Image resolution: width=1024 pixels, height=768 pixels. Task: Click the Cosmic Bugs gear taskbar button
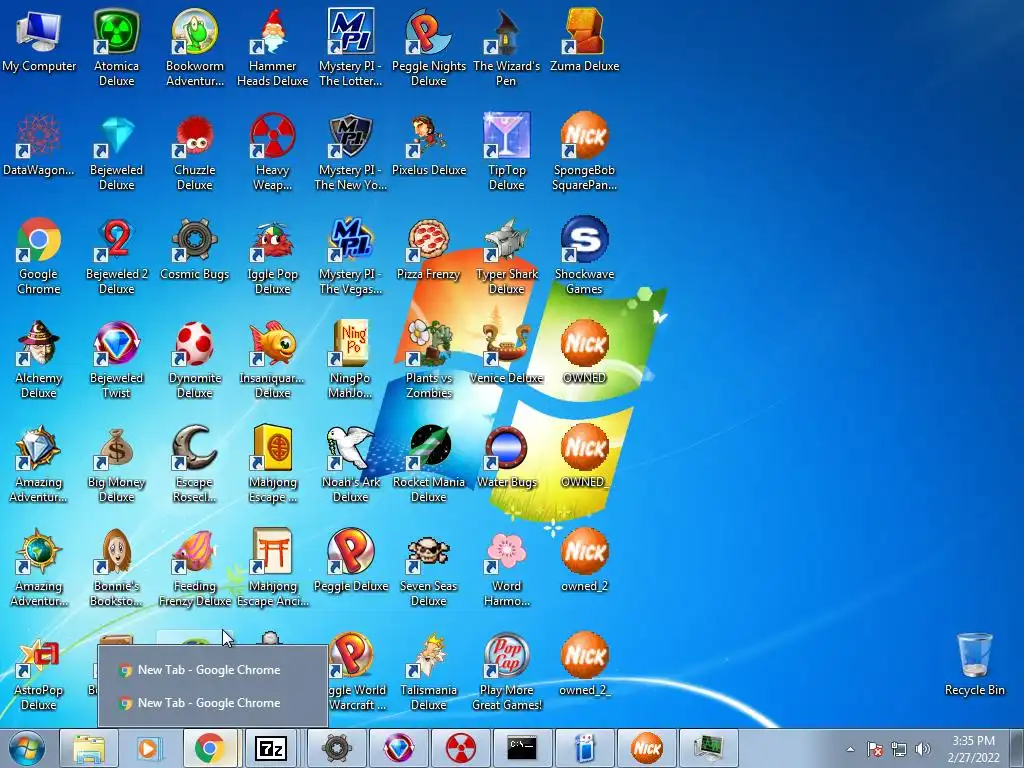click(336, 748)
